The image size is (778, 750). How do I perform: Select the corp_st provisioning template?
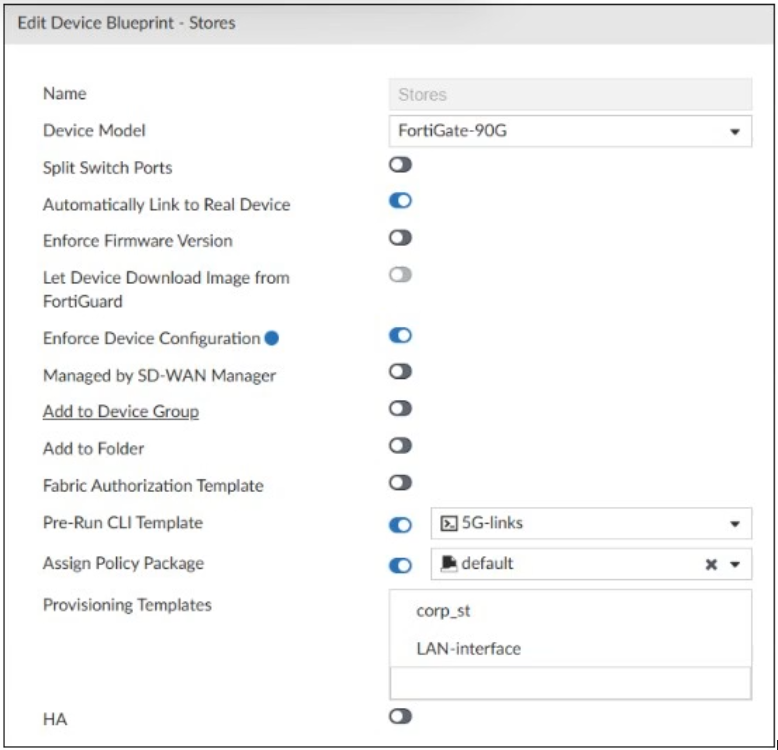(x=443, y=612)
